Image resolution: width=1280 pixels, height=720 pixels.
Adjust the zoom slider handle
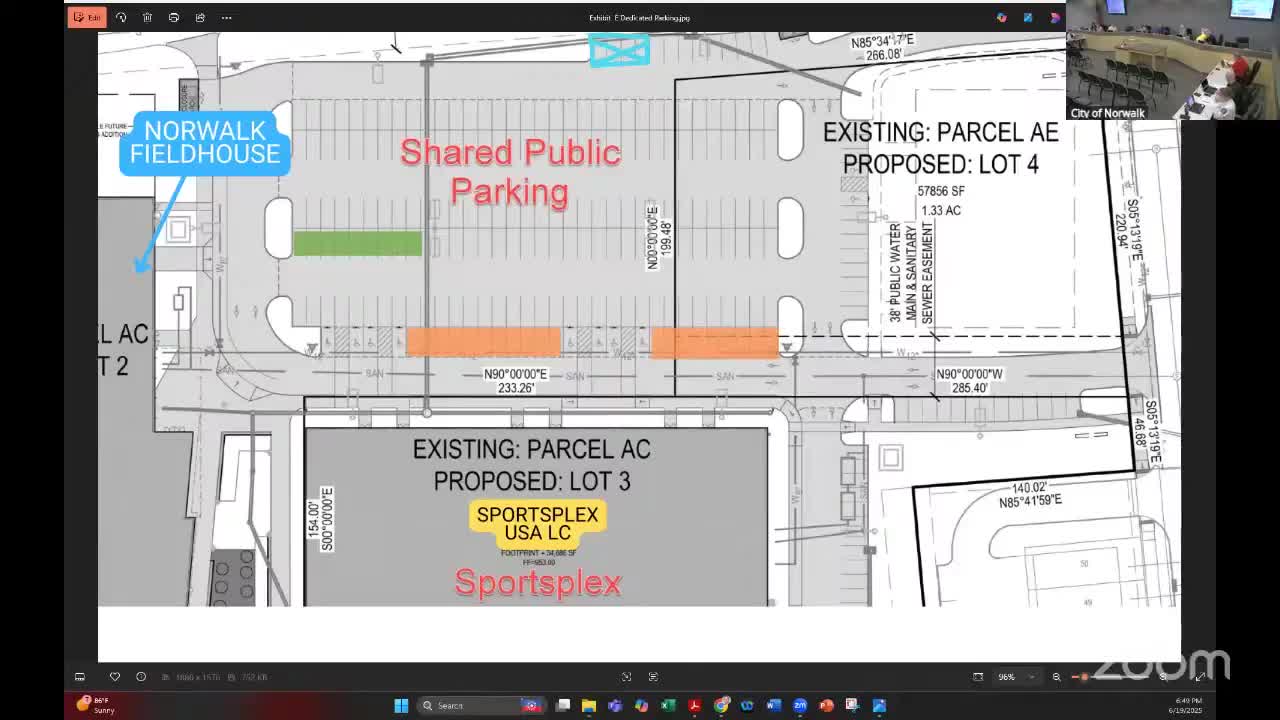pyautogui.click(x=1085, y=677)
